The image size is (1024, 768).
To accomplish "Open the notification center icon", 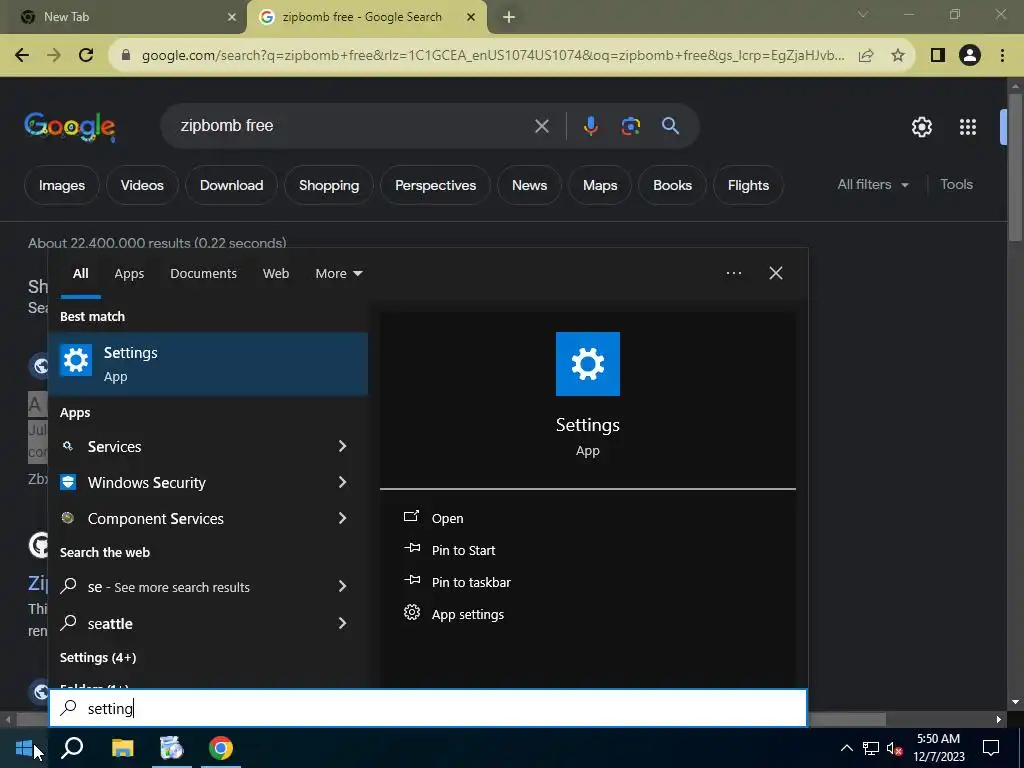I will (991, 748).
